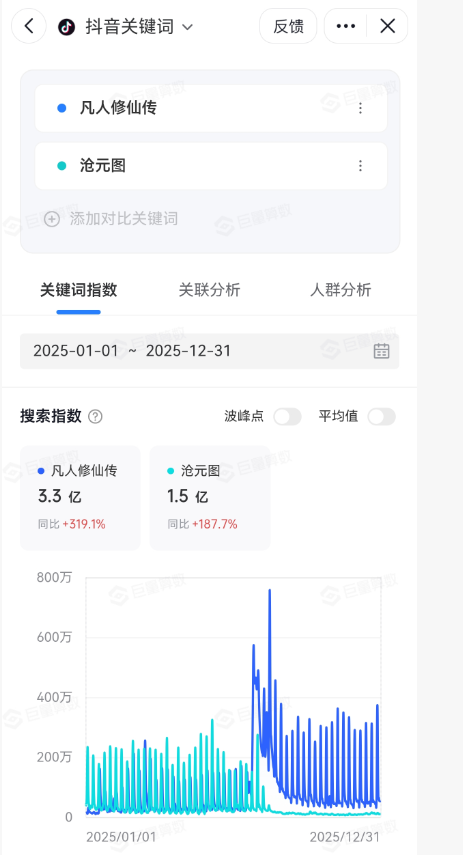Close the mini program with X
The image size is (463, 855).
pyautogui.click(x=388, y=26)
